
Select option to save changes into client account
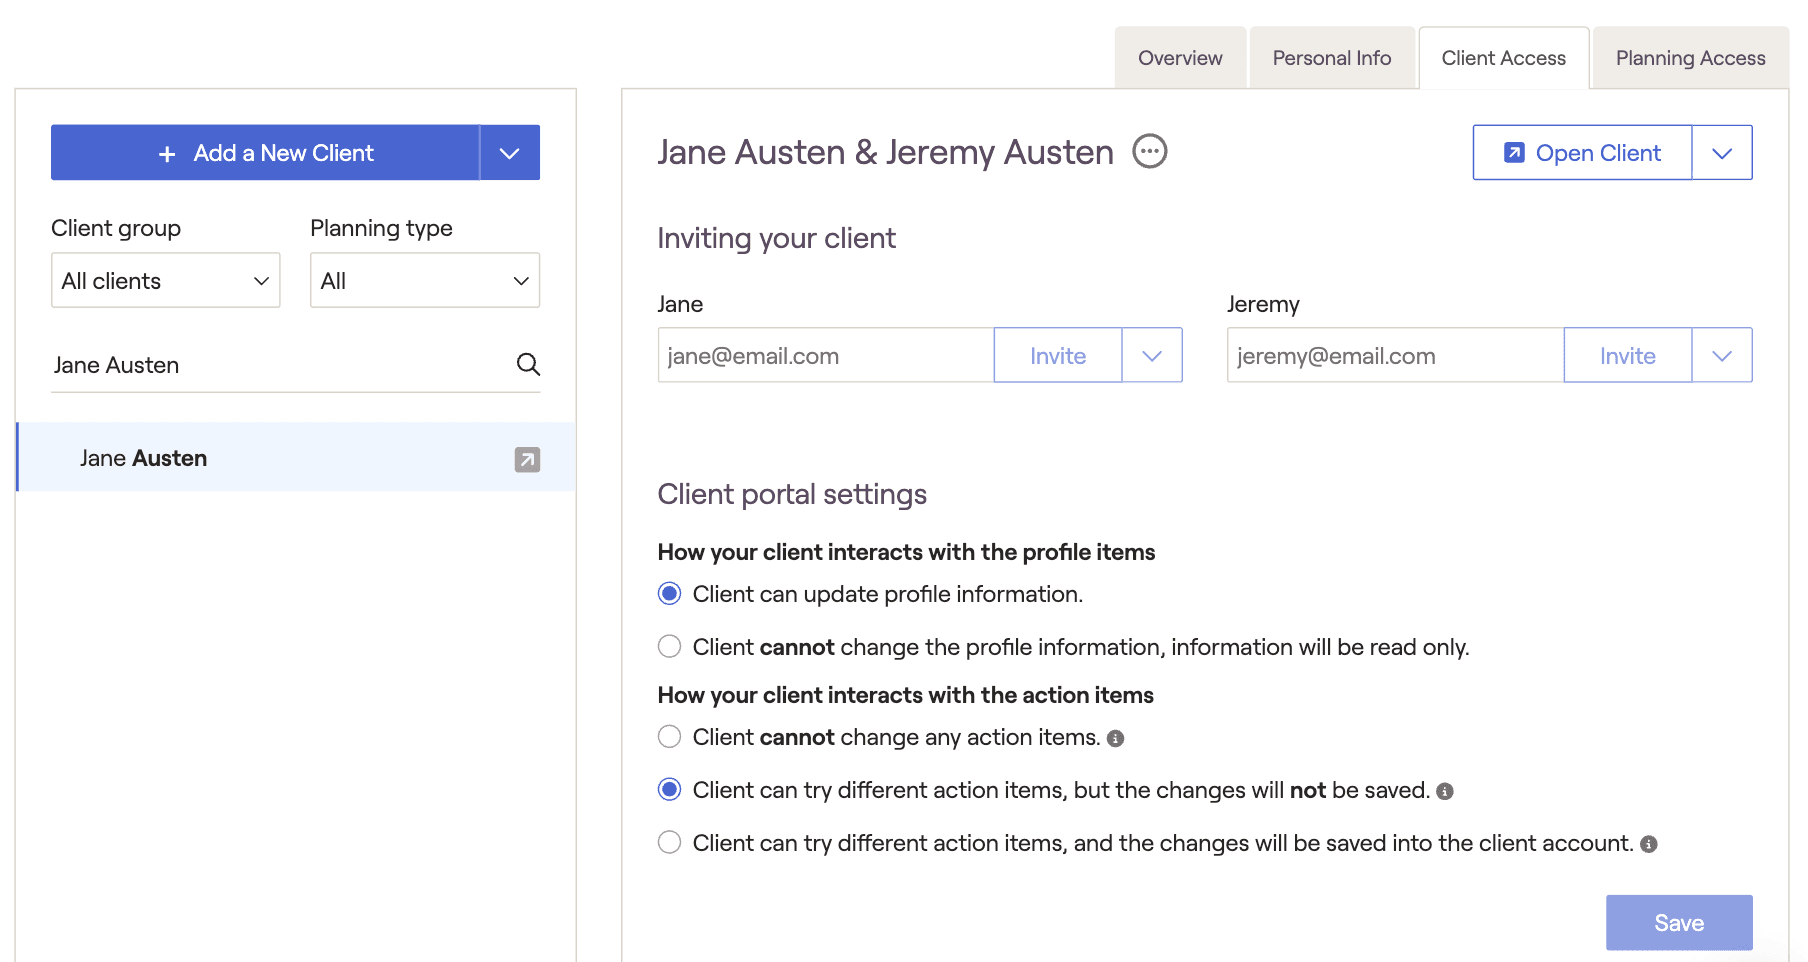pyautogui.click(x=670, y=843)
